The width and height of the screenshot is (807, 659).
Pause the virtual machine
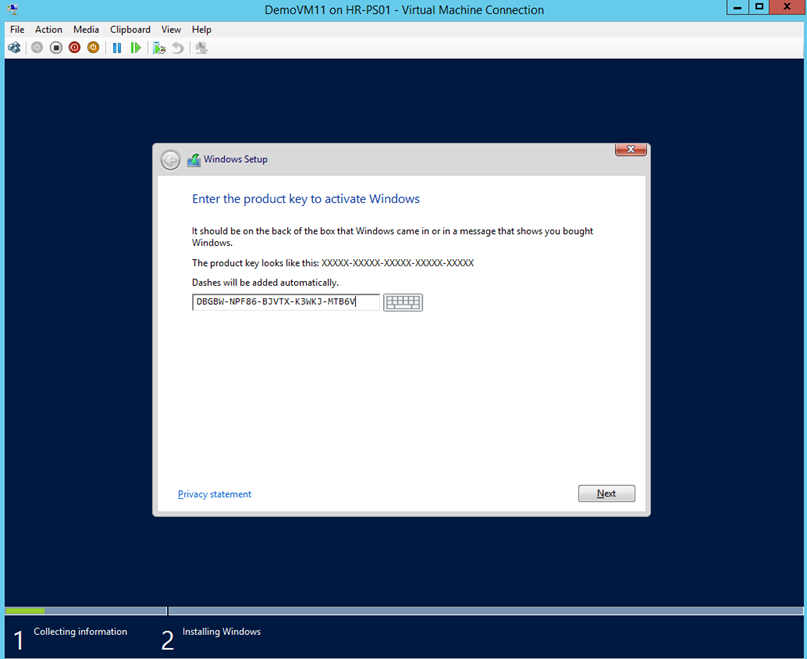click(117, 47)
